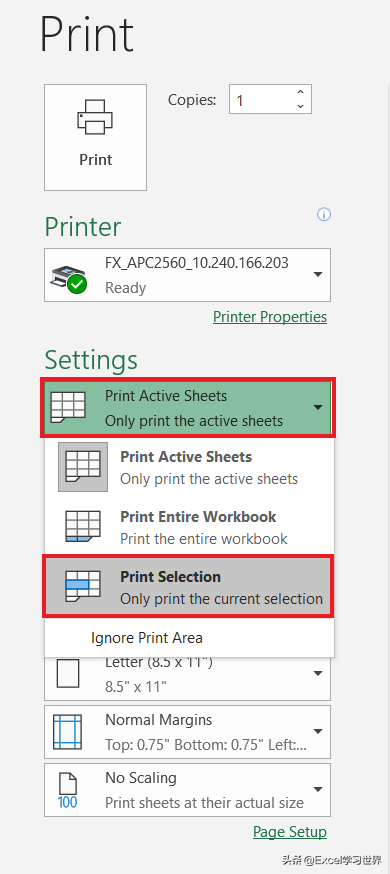Decrease copies with the down arrow

pyautogui.click(x=301, y=106)
